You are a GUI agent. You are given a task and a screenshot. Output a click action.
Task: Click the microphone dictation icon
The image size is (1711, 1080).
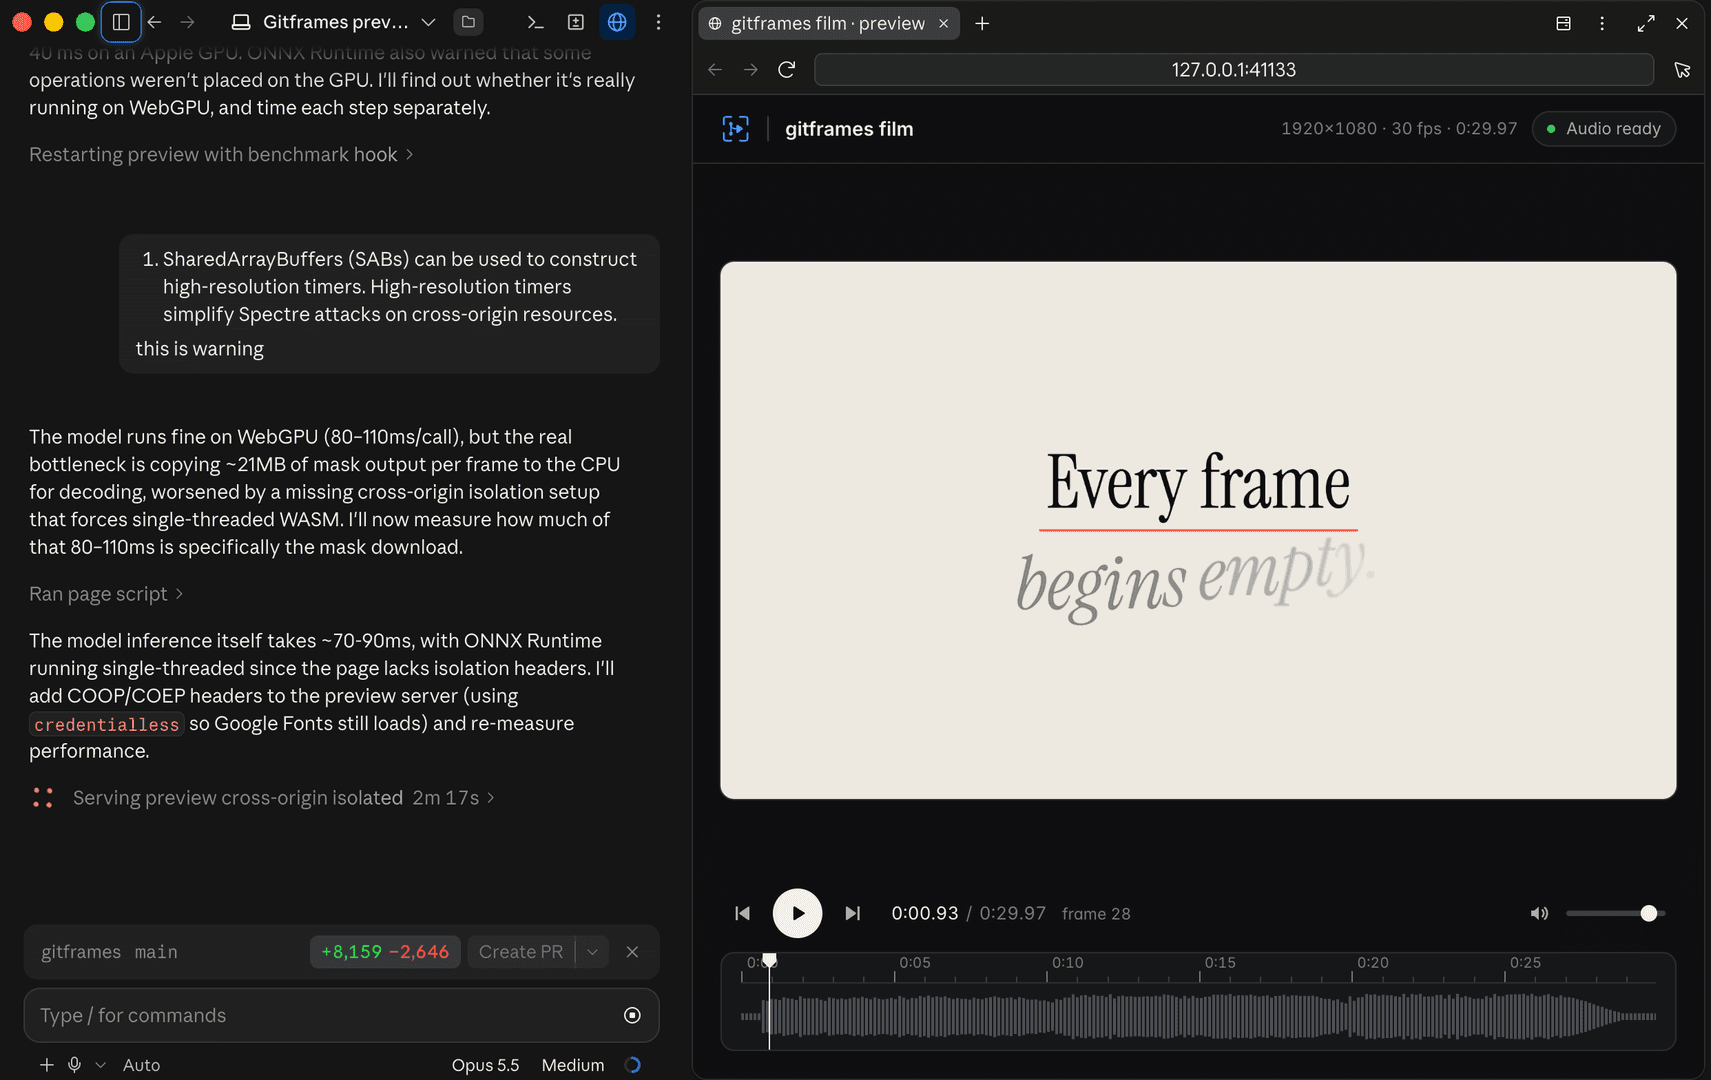pos(74,1065)
